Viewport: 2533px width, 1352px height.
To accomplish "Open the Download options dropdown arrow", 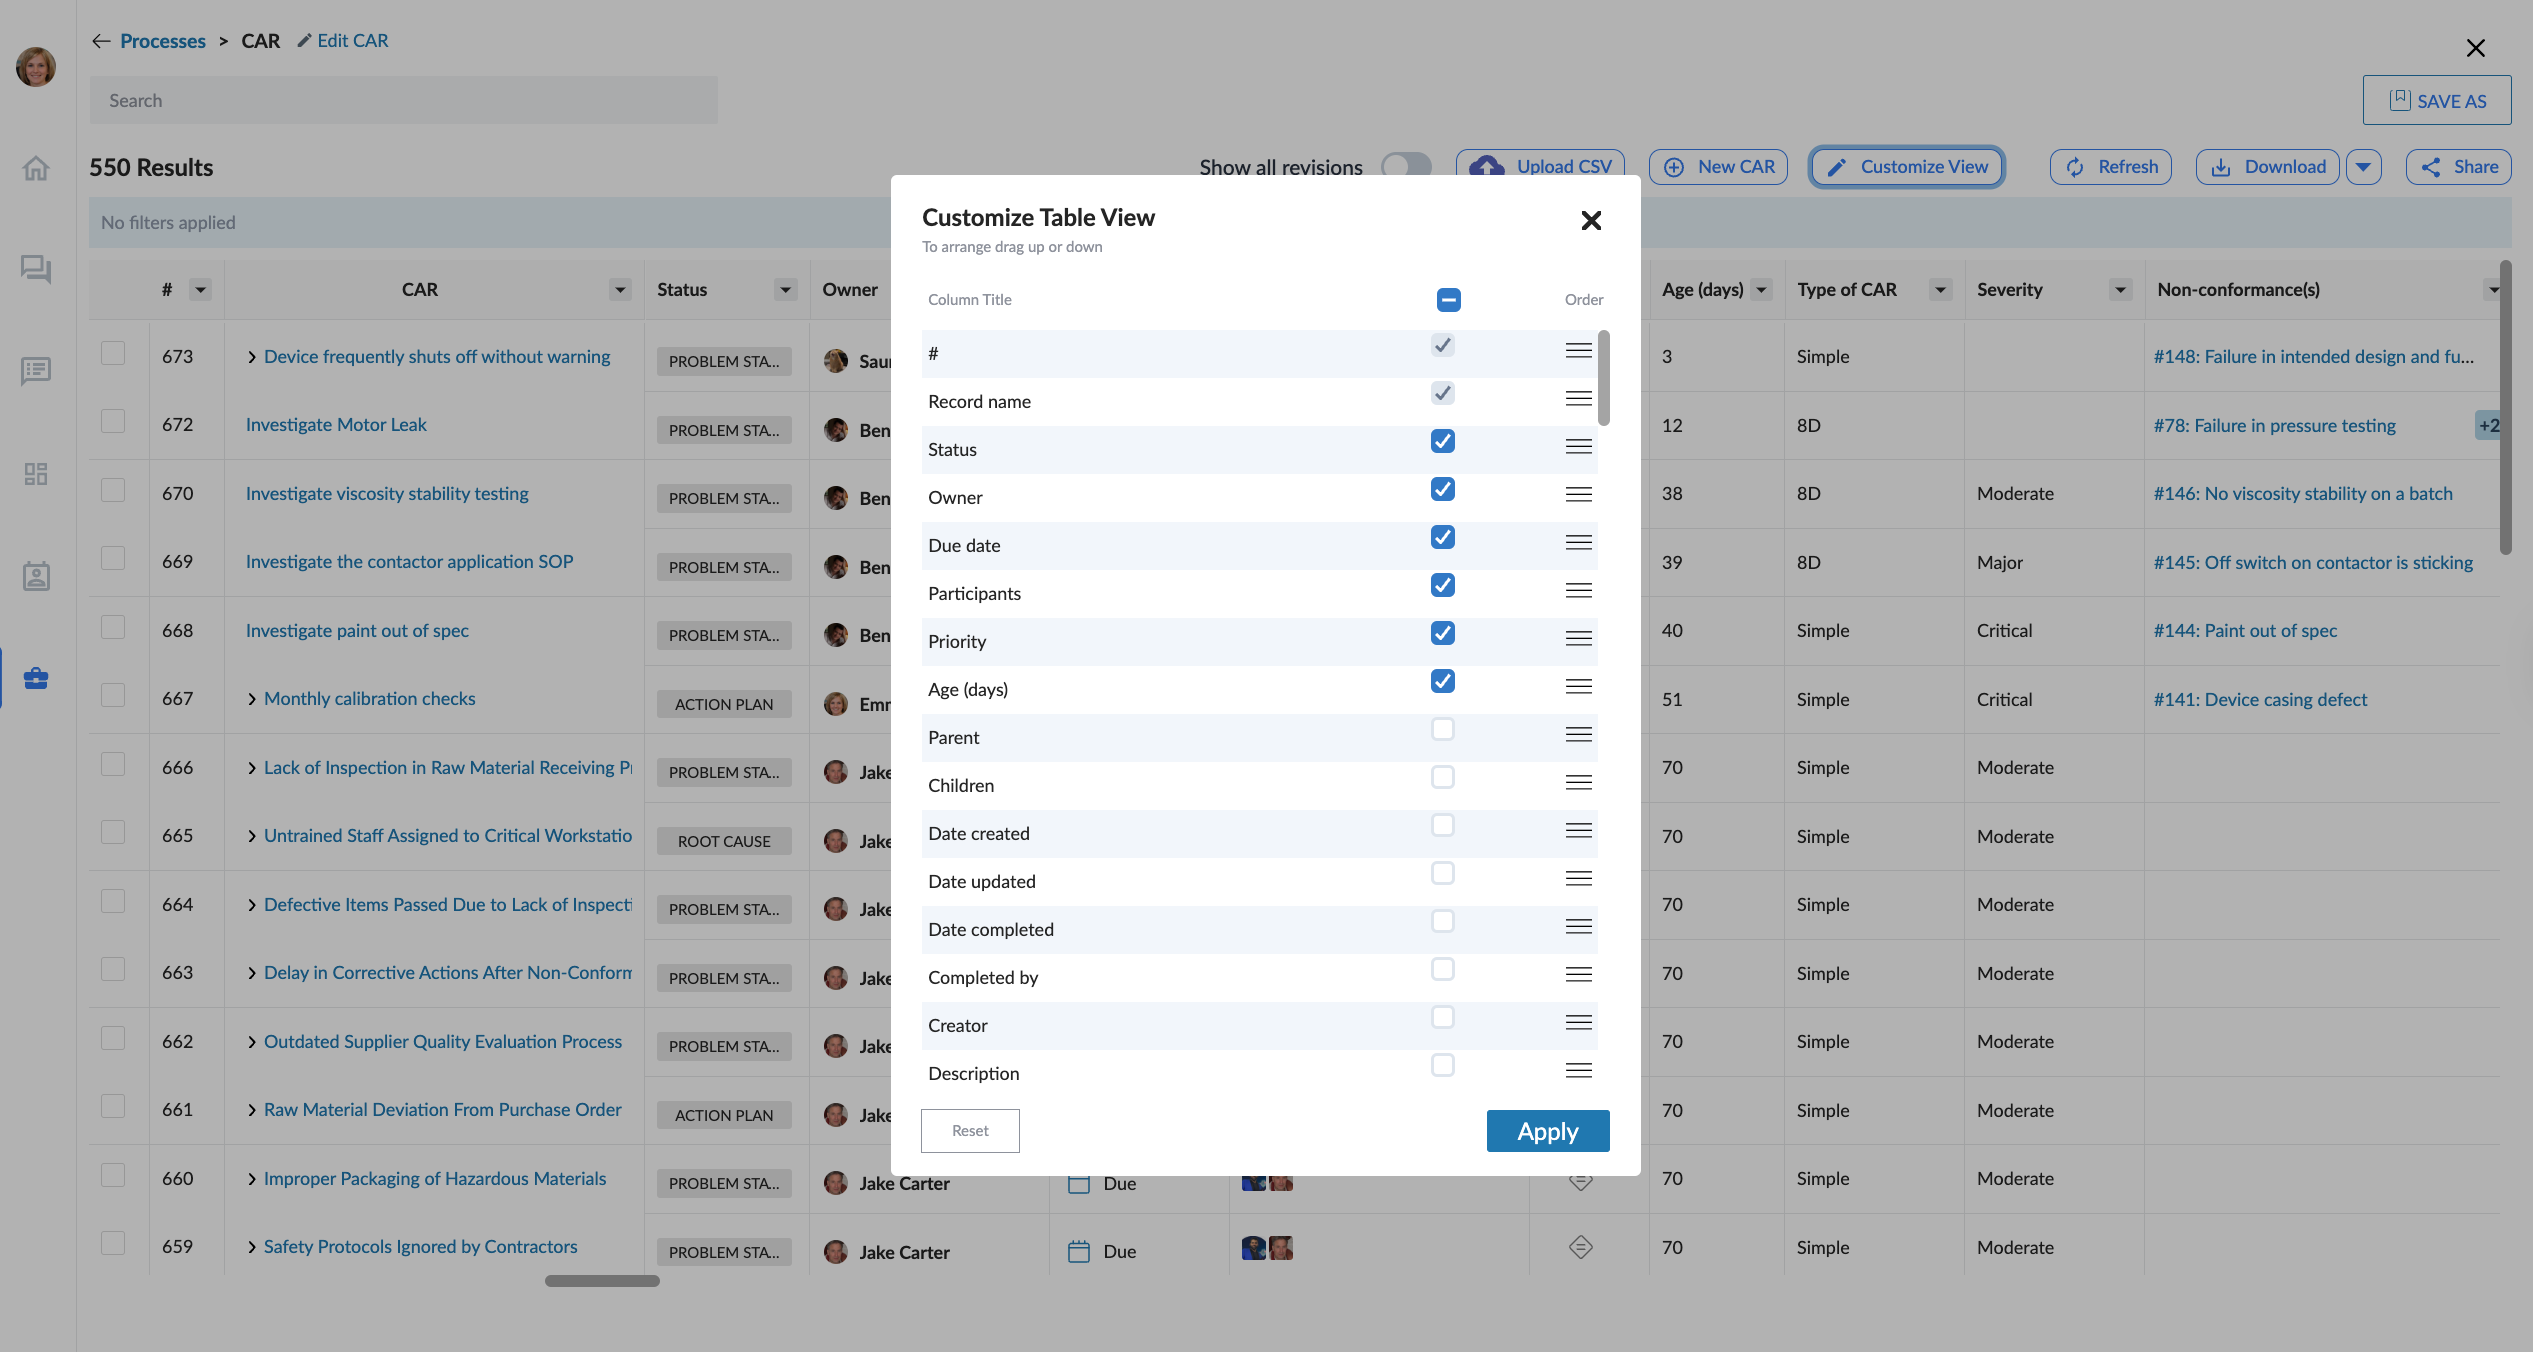I will coord(2363,167).
